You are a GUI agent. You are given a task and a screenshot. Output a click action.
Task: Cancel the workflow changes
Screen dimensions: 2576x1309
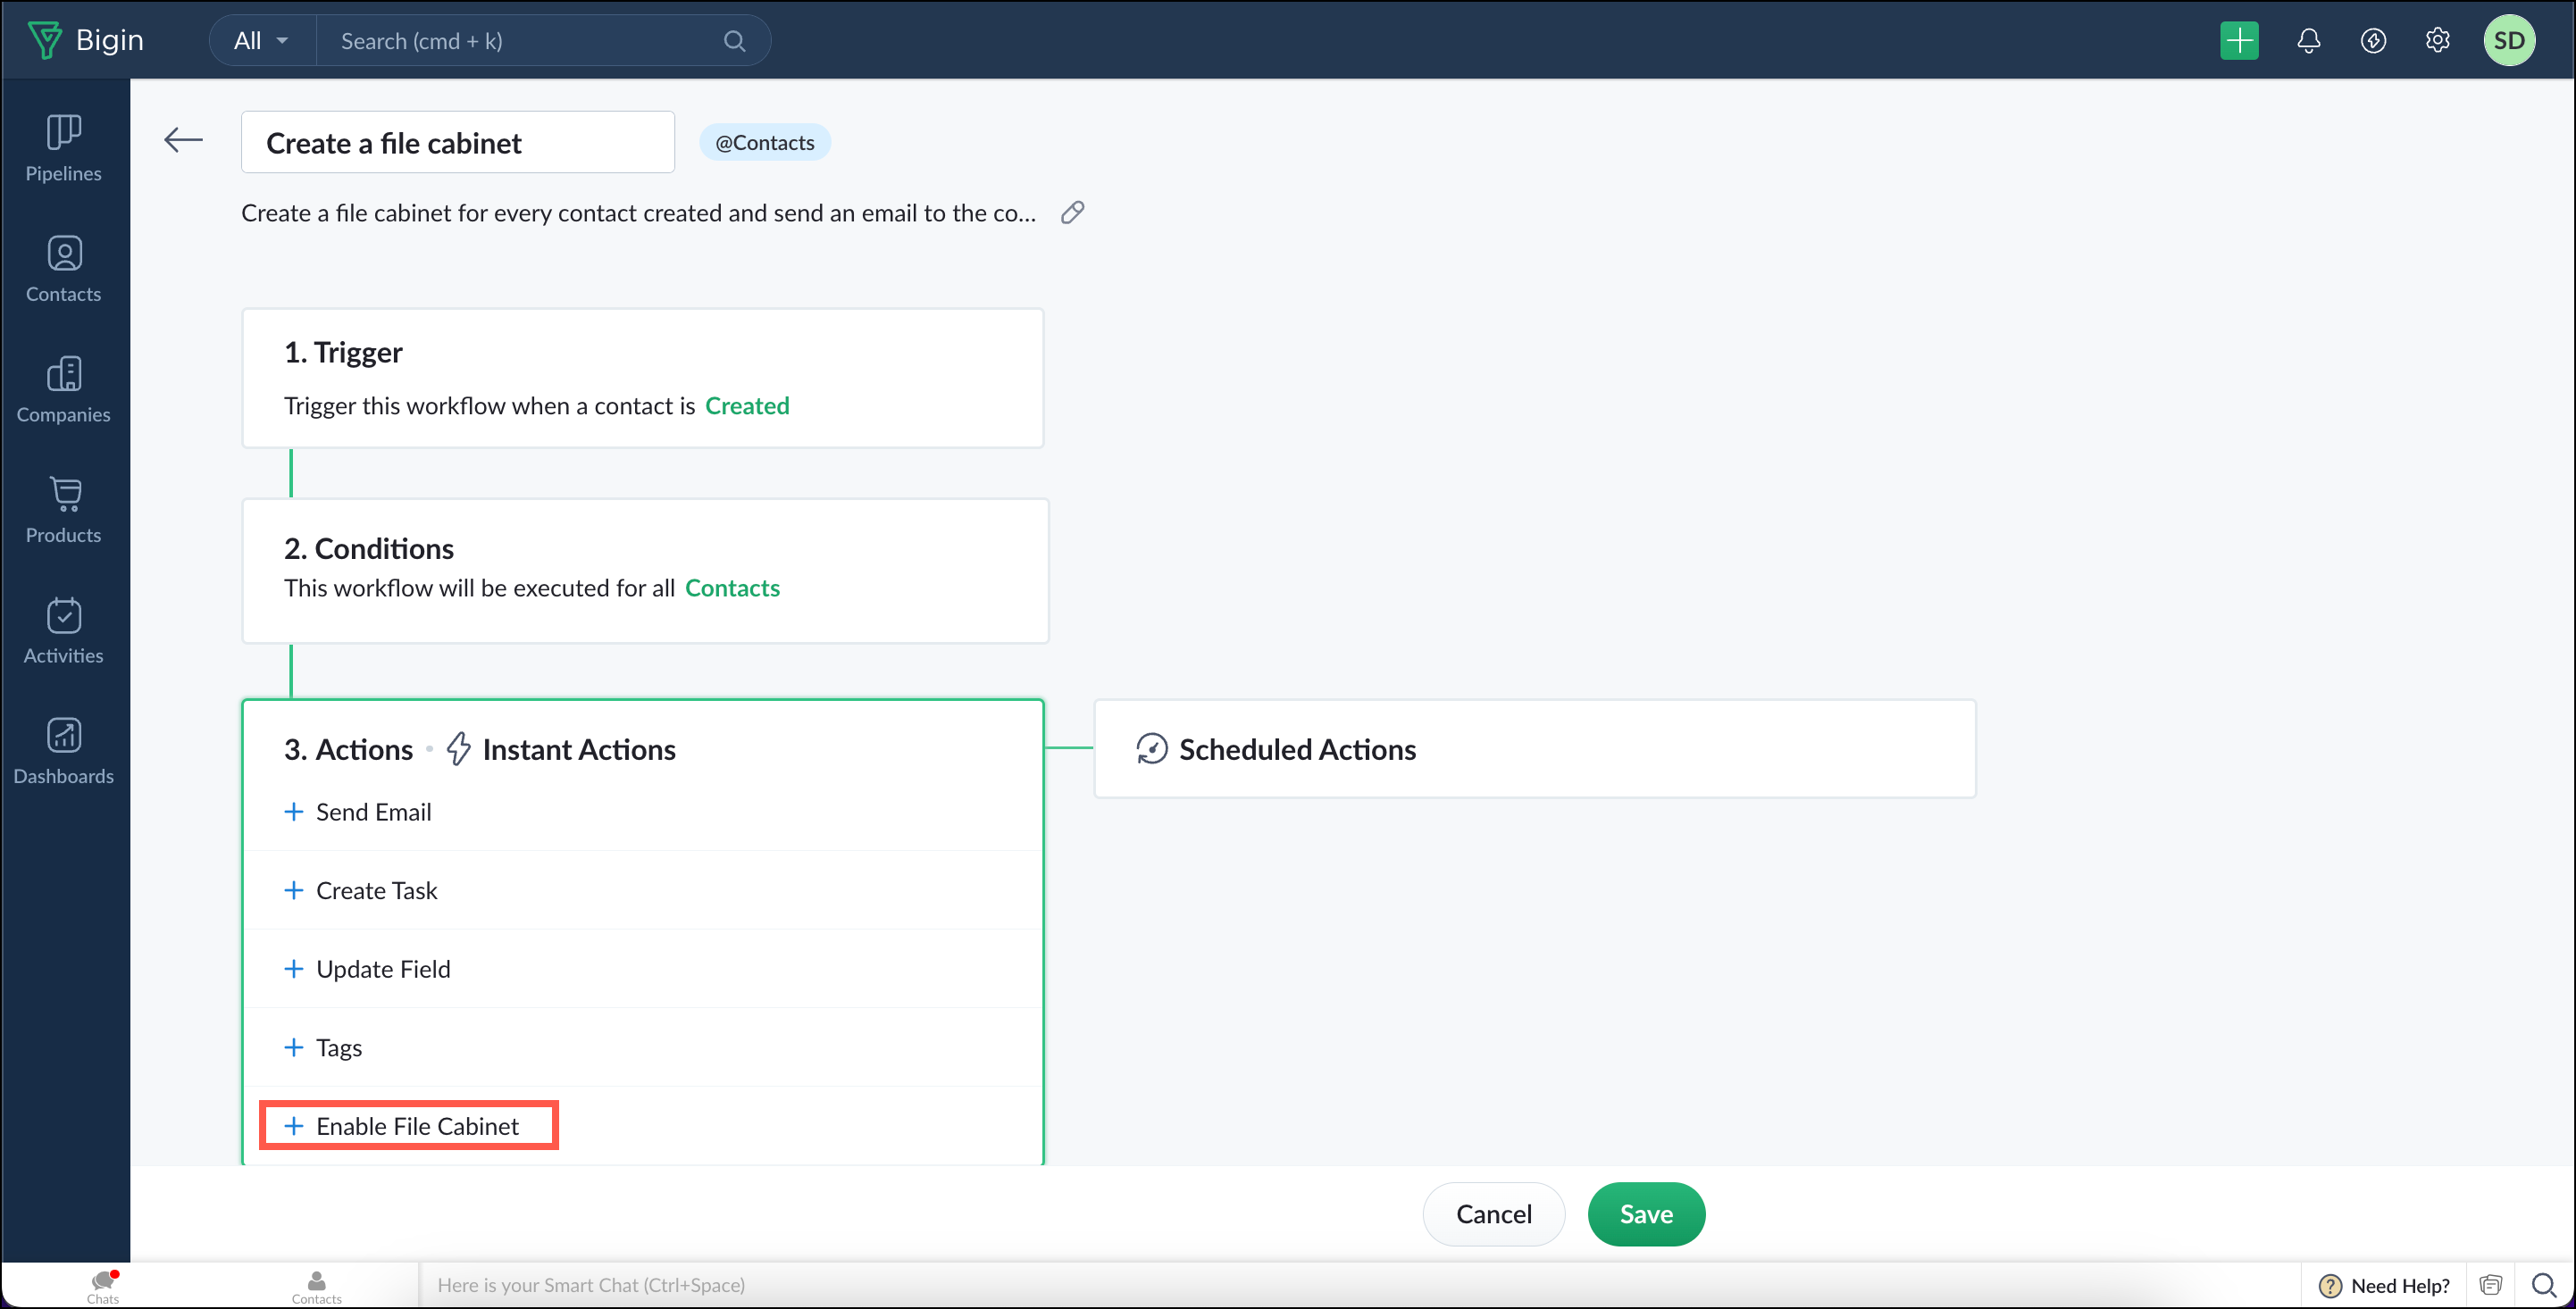click(x=1493, y=1214)
